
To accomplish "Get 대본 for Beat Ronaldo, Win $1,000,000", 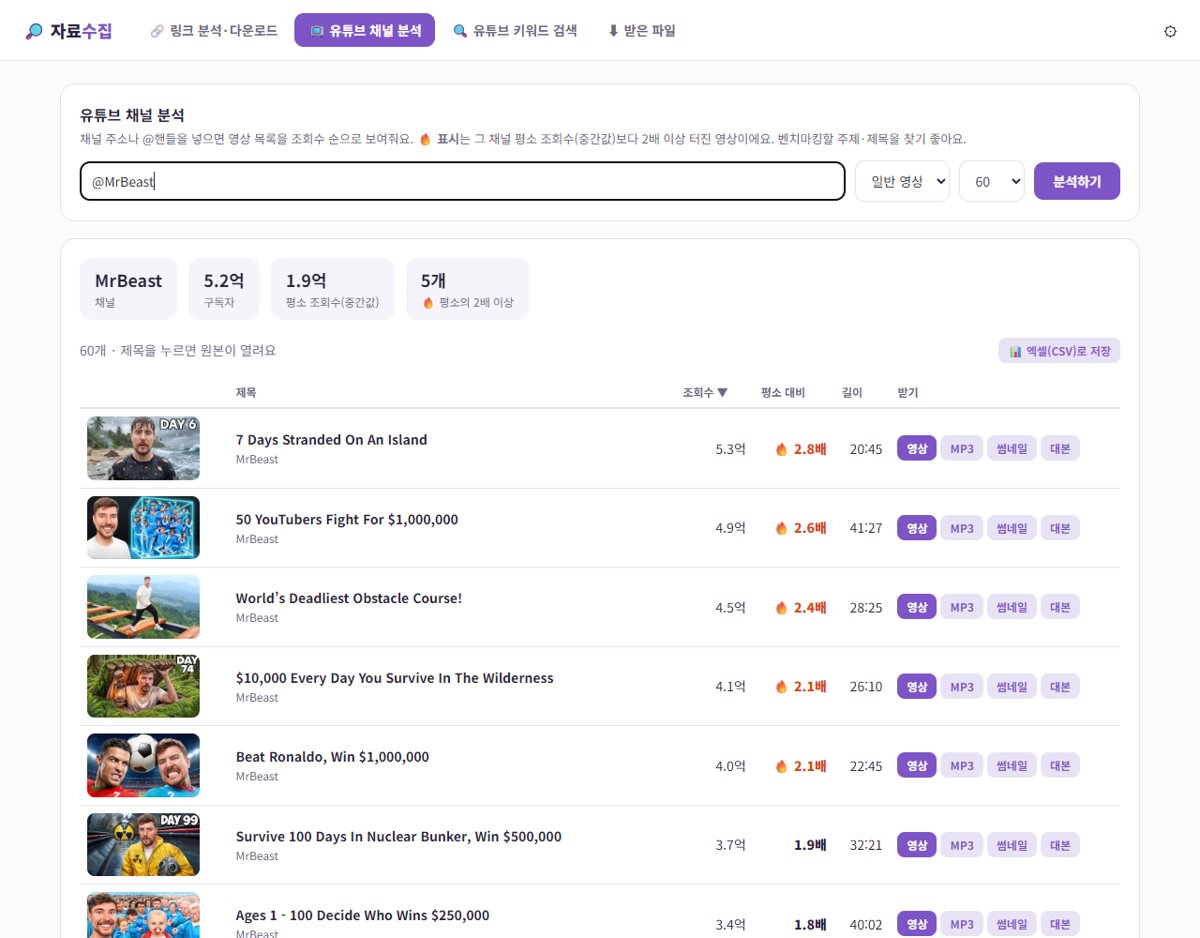I will 1060,765.
